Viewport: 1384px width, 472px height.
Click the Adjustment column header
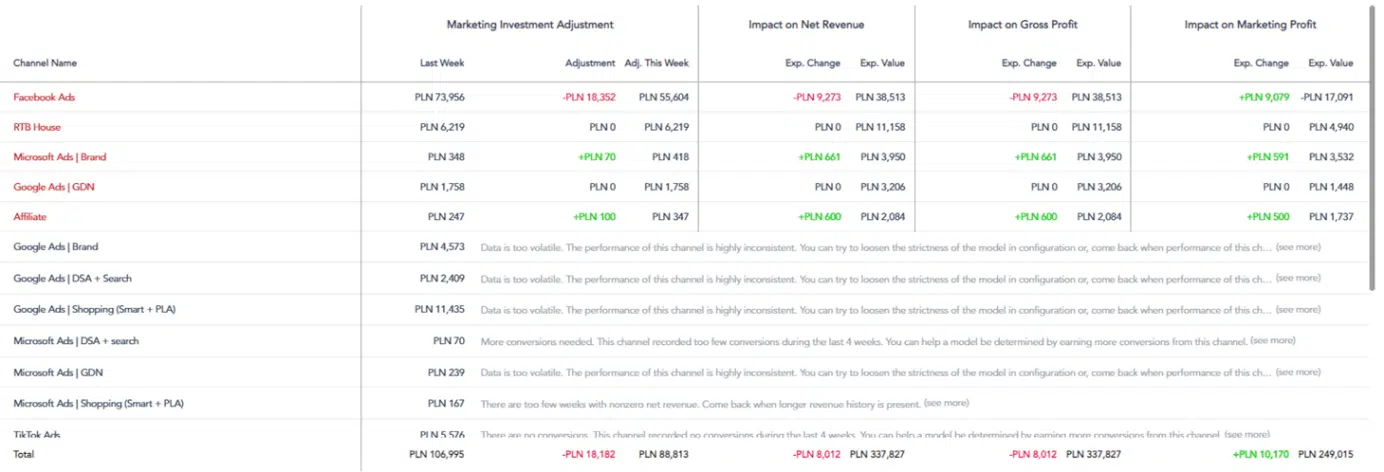click(x=590, y=63)
